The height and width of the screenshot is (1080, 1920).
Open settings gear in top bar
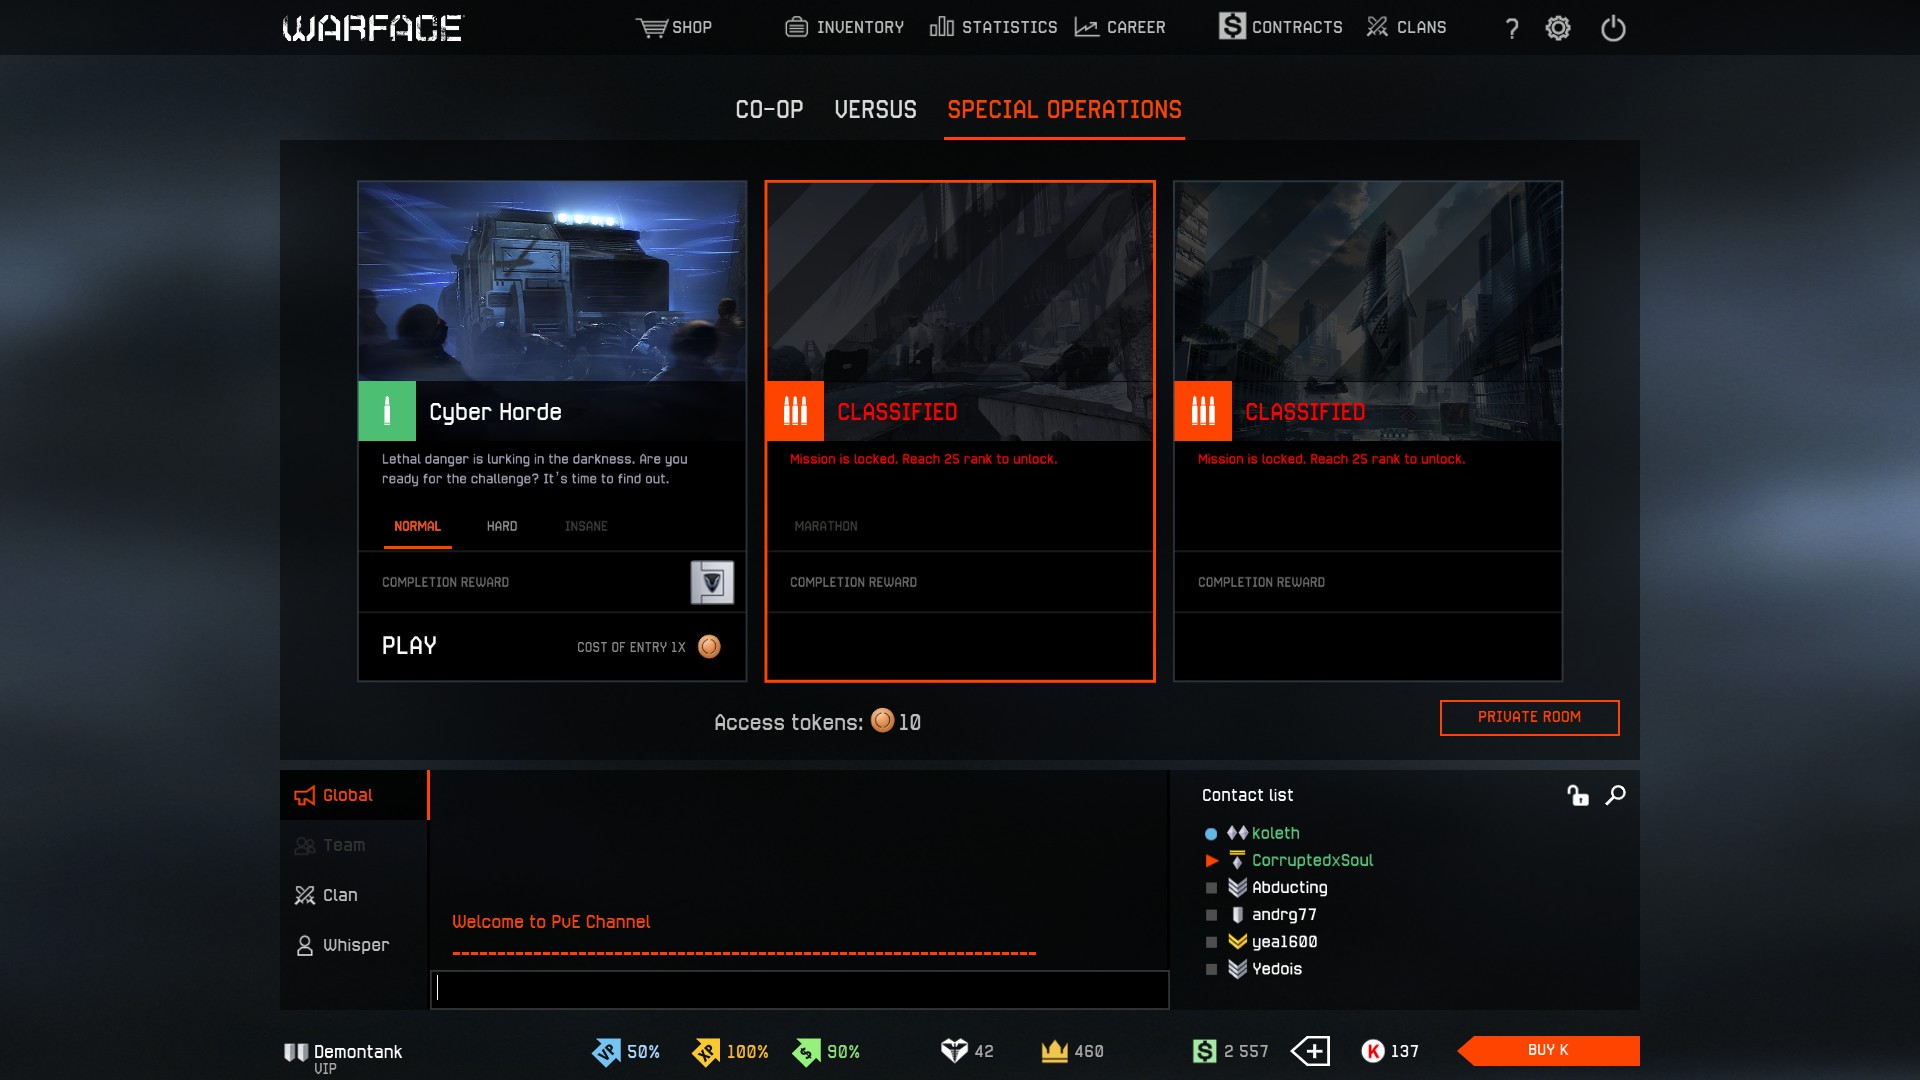click(1558, 28)
